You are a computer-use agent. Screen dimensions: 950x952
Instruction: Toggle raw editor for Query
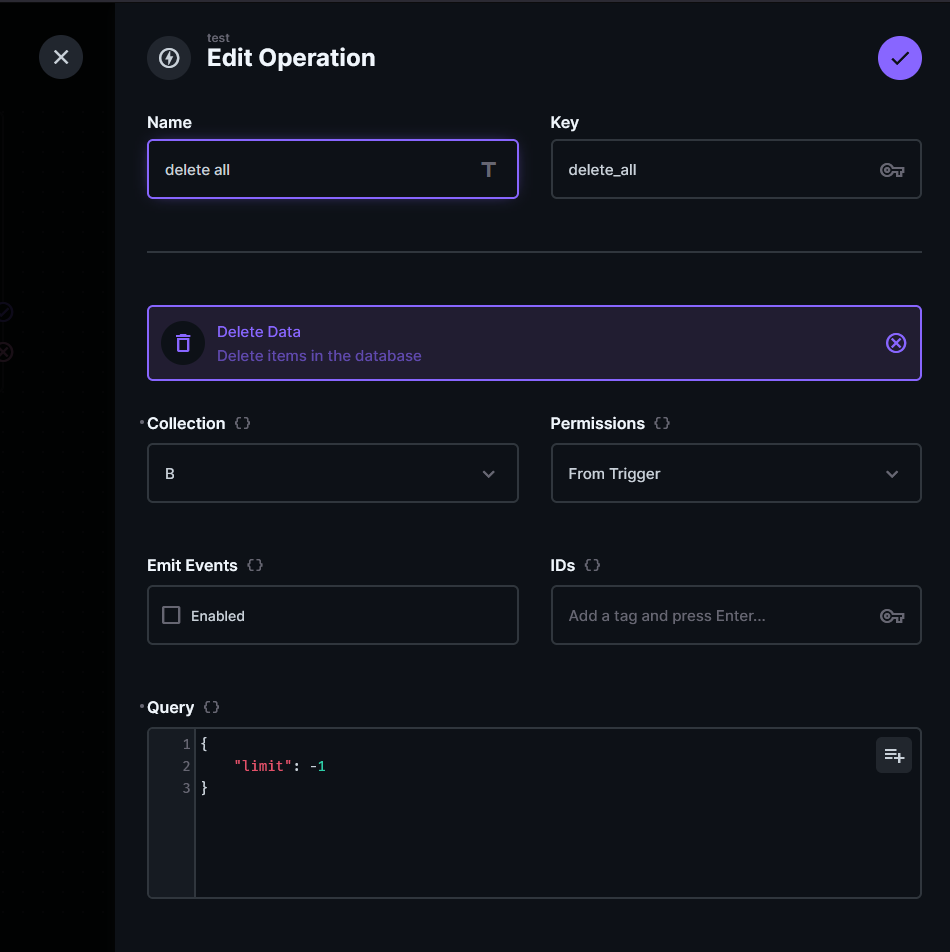coord(211,707)
